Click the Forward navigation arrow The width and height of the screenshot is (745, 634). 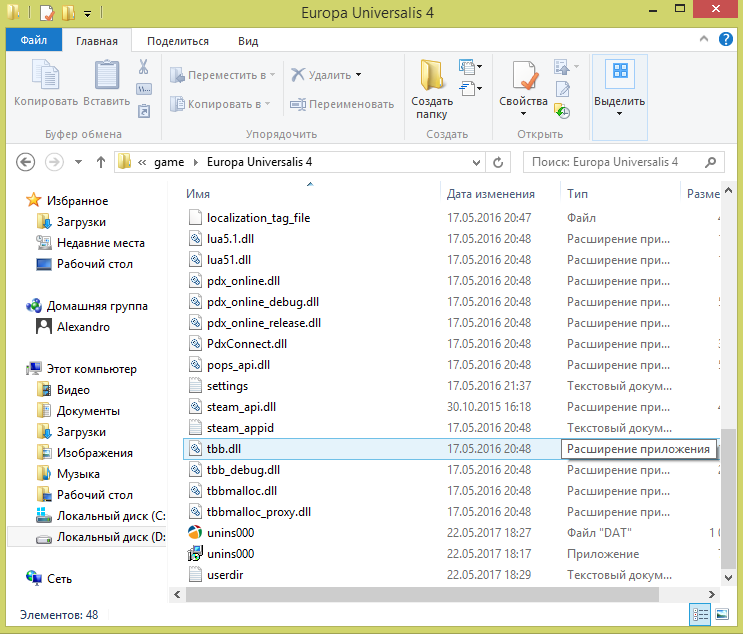(x=54, y=162)
